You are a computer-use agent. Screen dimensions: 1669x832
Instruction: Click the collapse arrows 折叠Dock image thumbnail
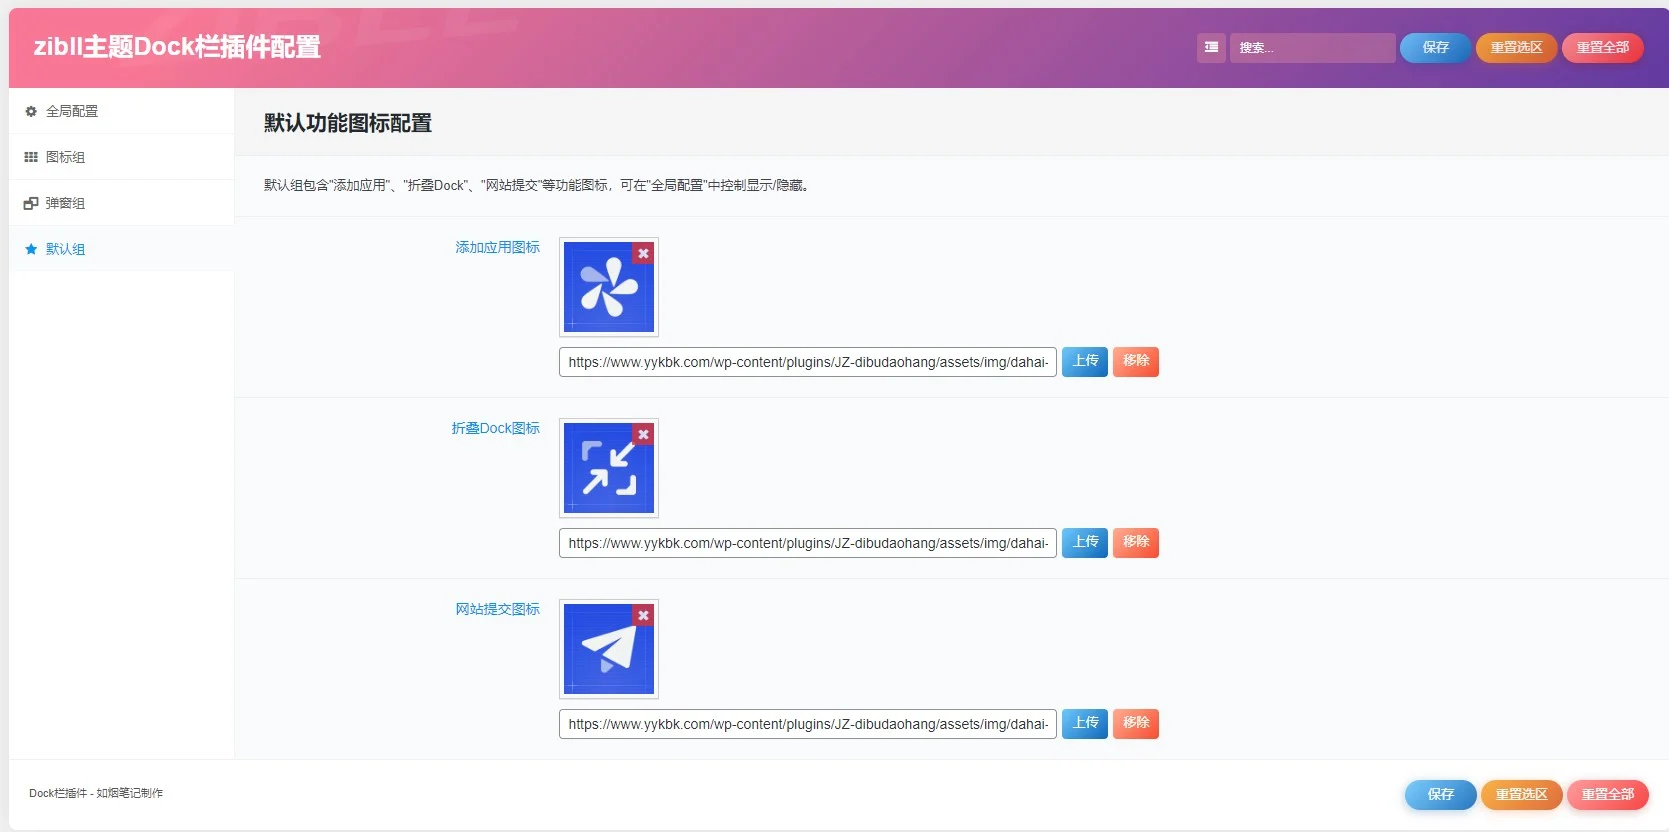[x=608, y=468]
